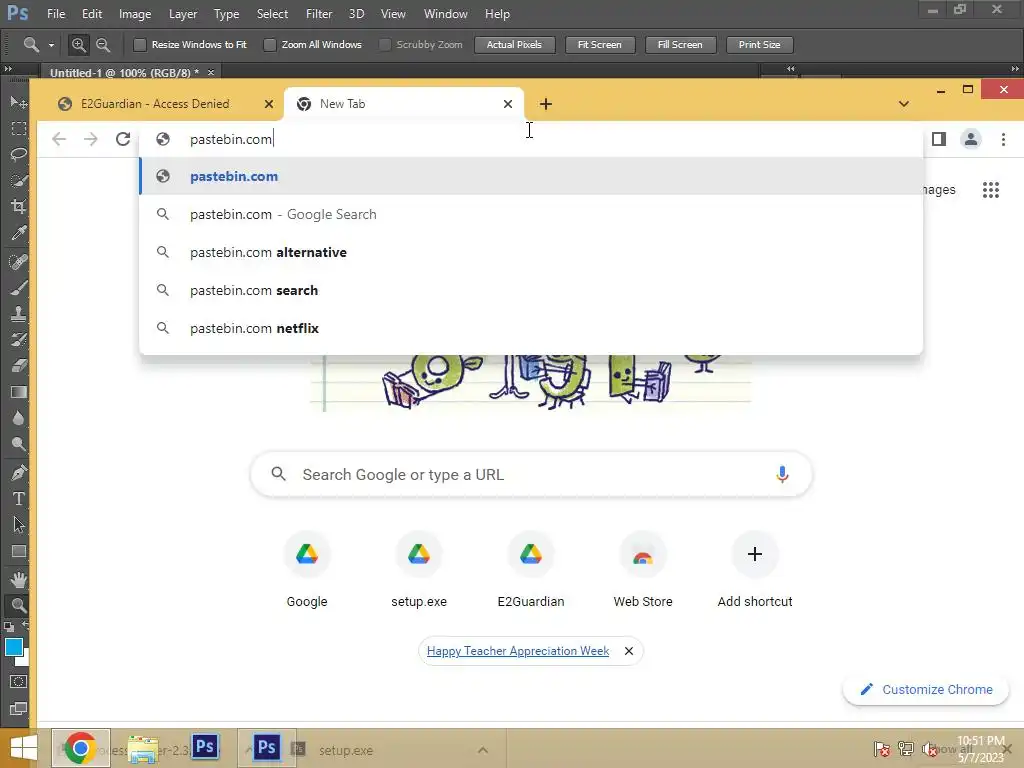
Task: Select the Zoom tool in the toolbox
Action: coord(18,605)
